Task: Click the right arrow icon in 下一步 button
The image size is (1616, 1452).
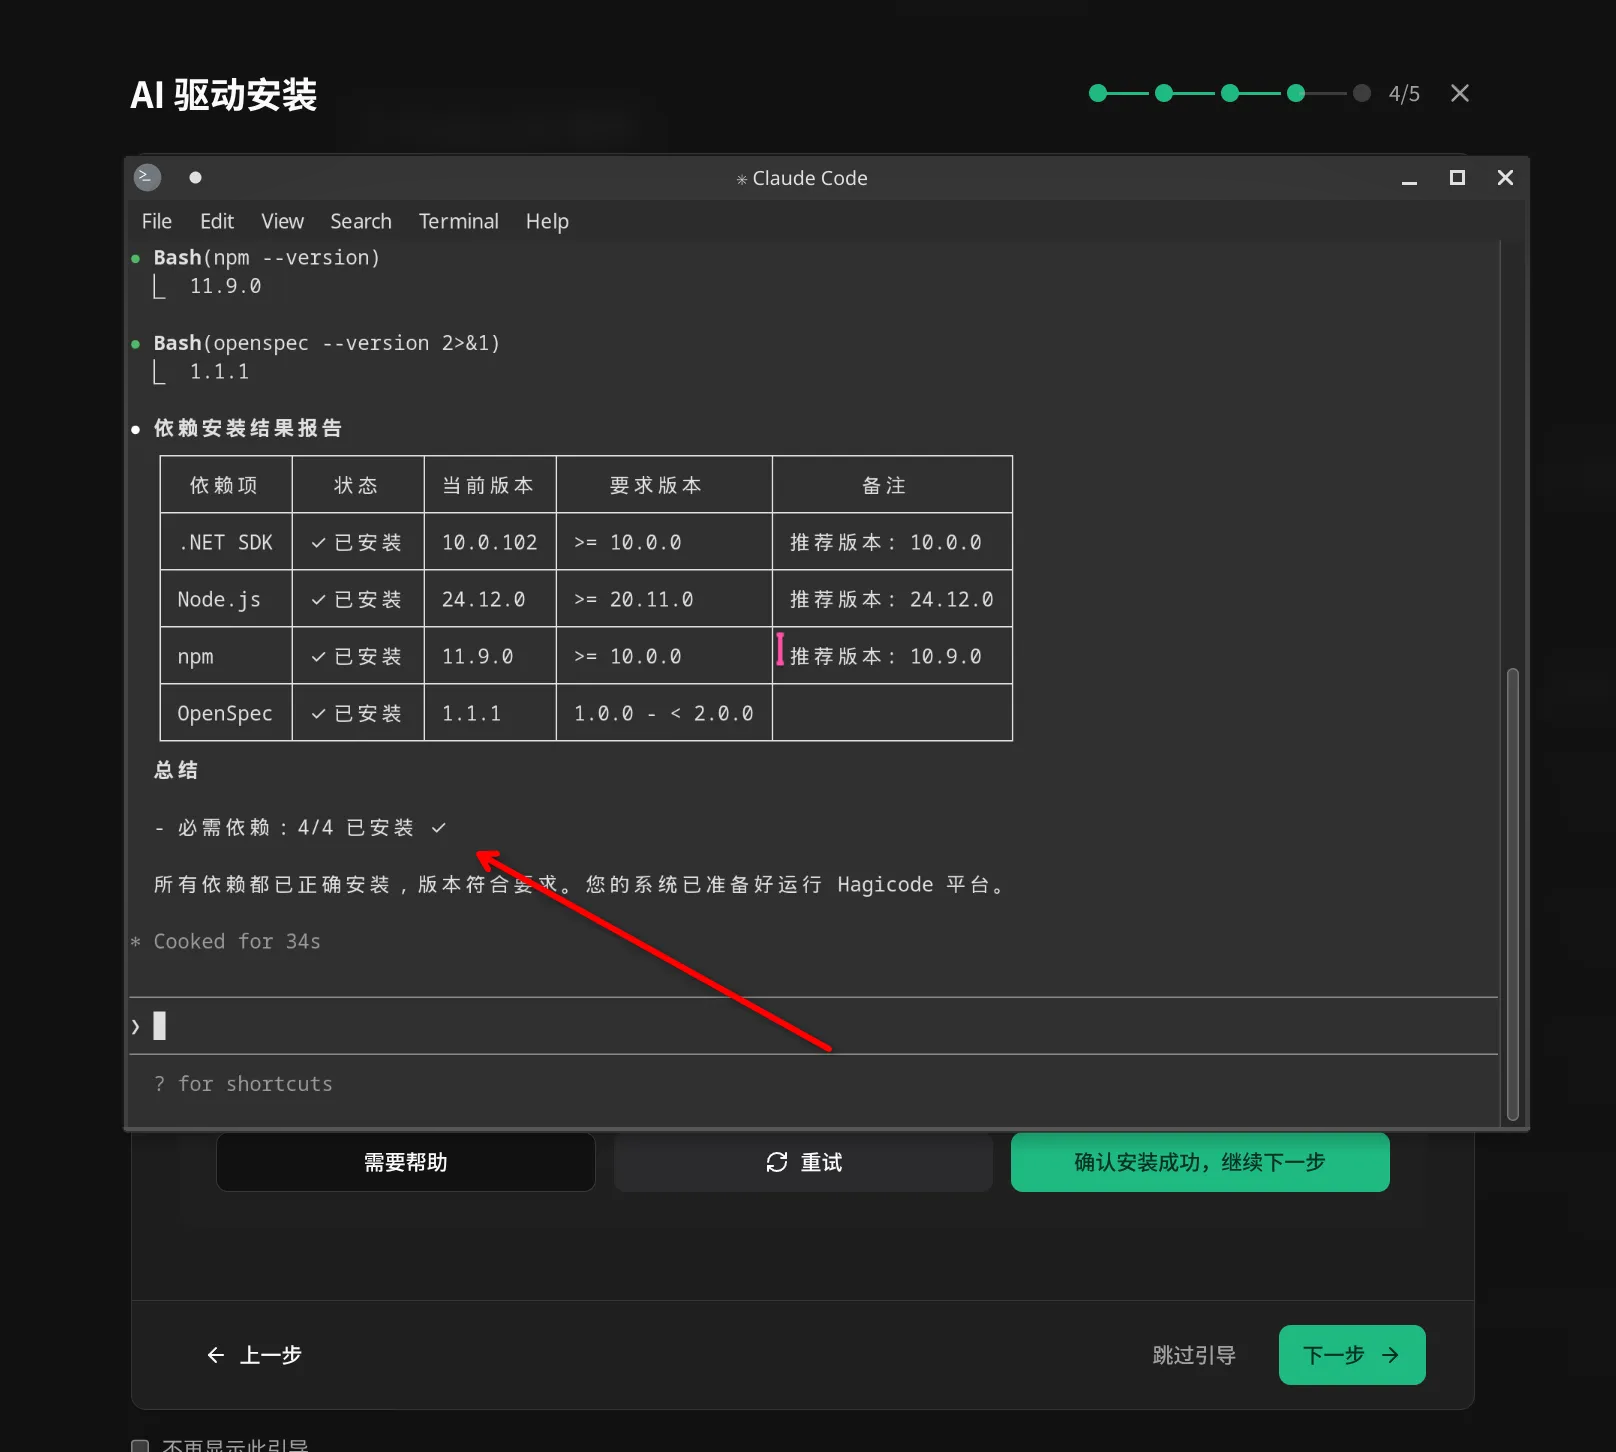Action: 1390,1355
